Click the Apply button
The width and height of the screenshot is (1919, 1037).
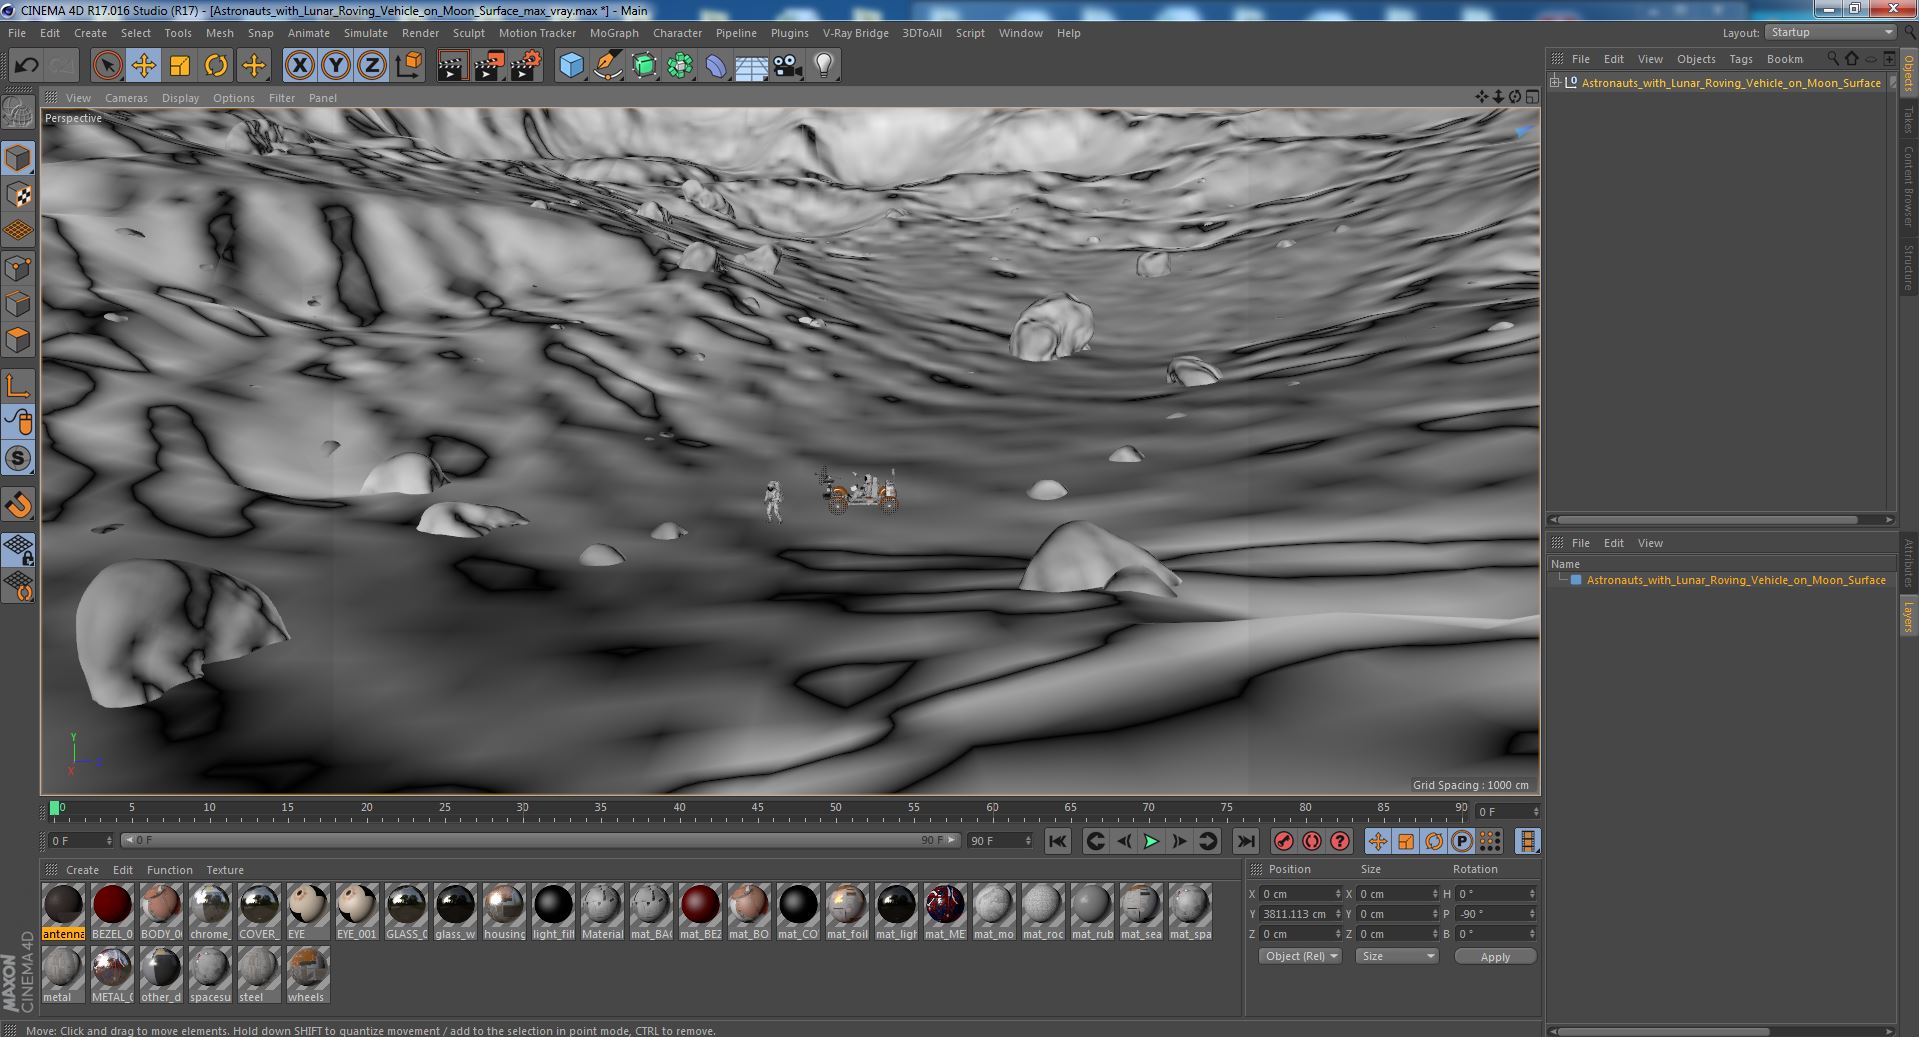click(1495, 957)
